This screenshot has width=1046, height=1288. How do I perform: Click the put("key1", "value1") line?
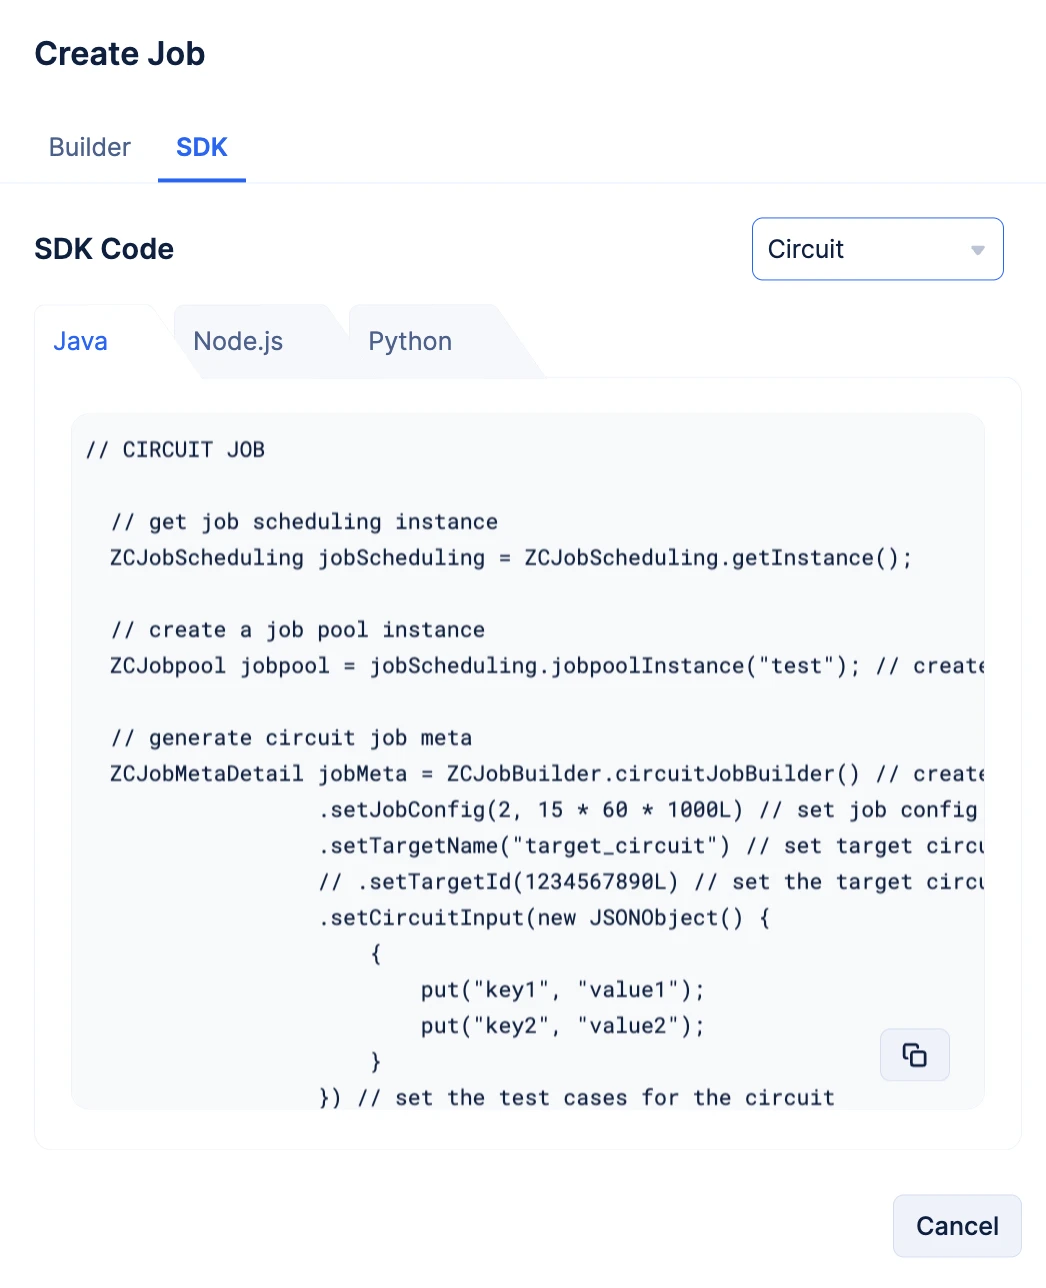click(563, 990)
